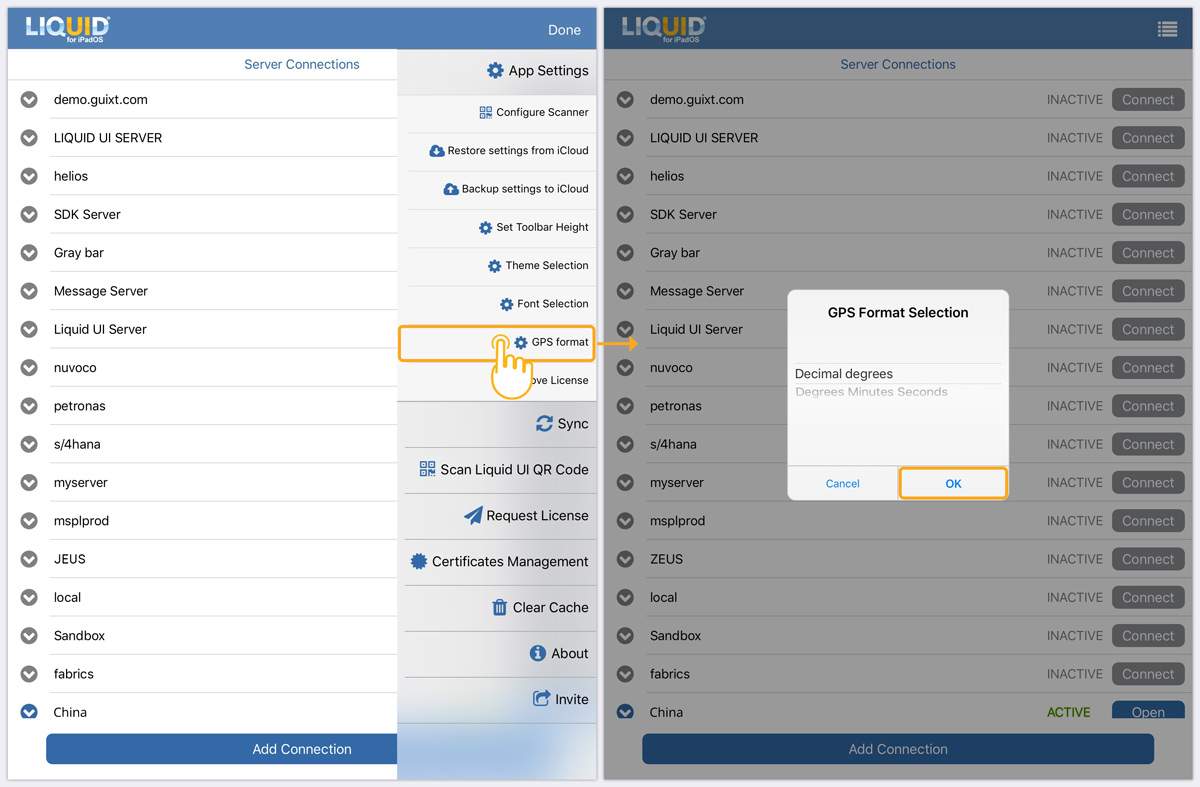Tap the Backup settings to iCloud icon
The image size is (1200, 787).
click(x=451, y=189)
